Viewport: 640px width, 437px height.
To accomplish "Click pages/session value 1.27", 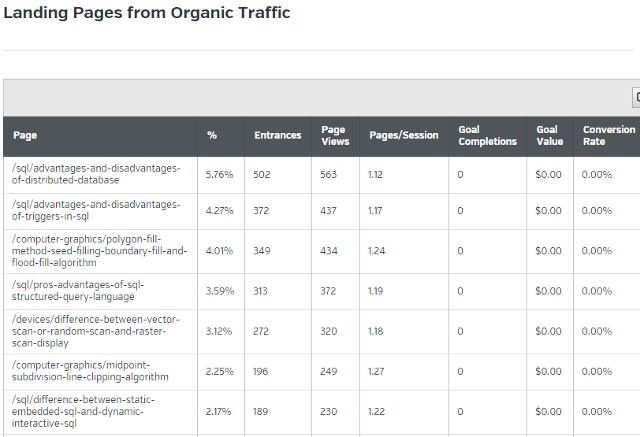I will [376, 371].
